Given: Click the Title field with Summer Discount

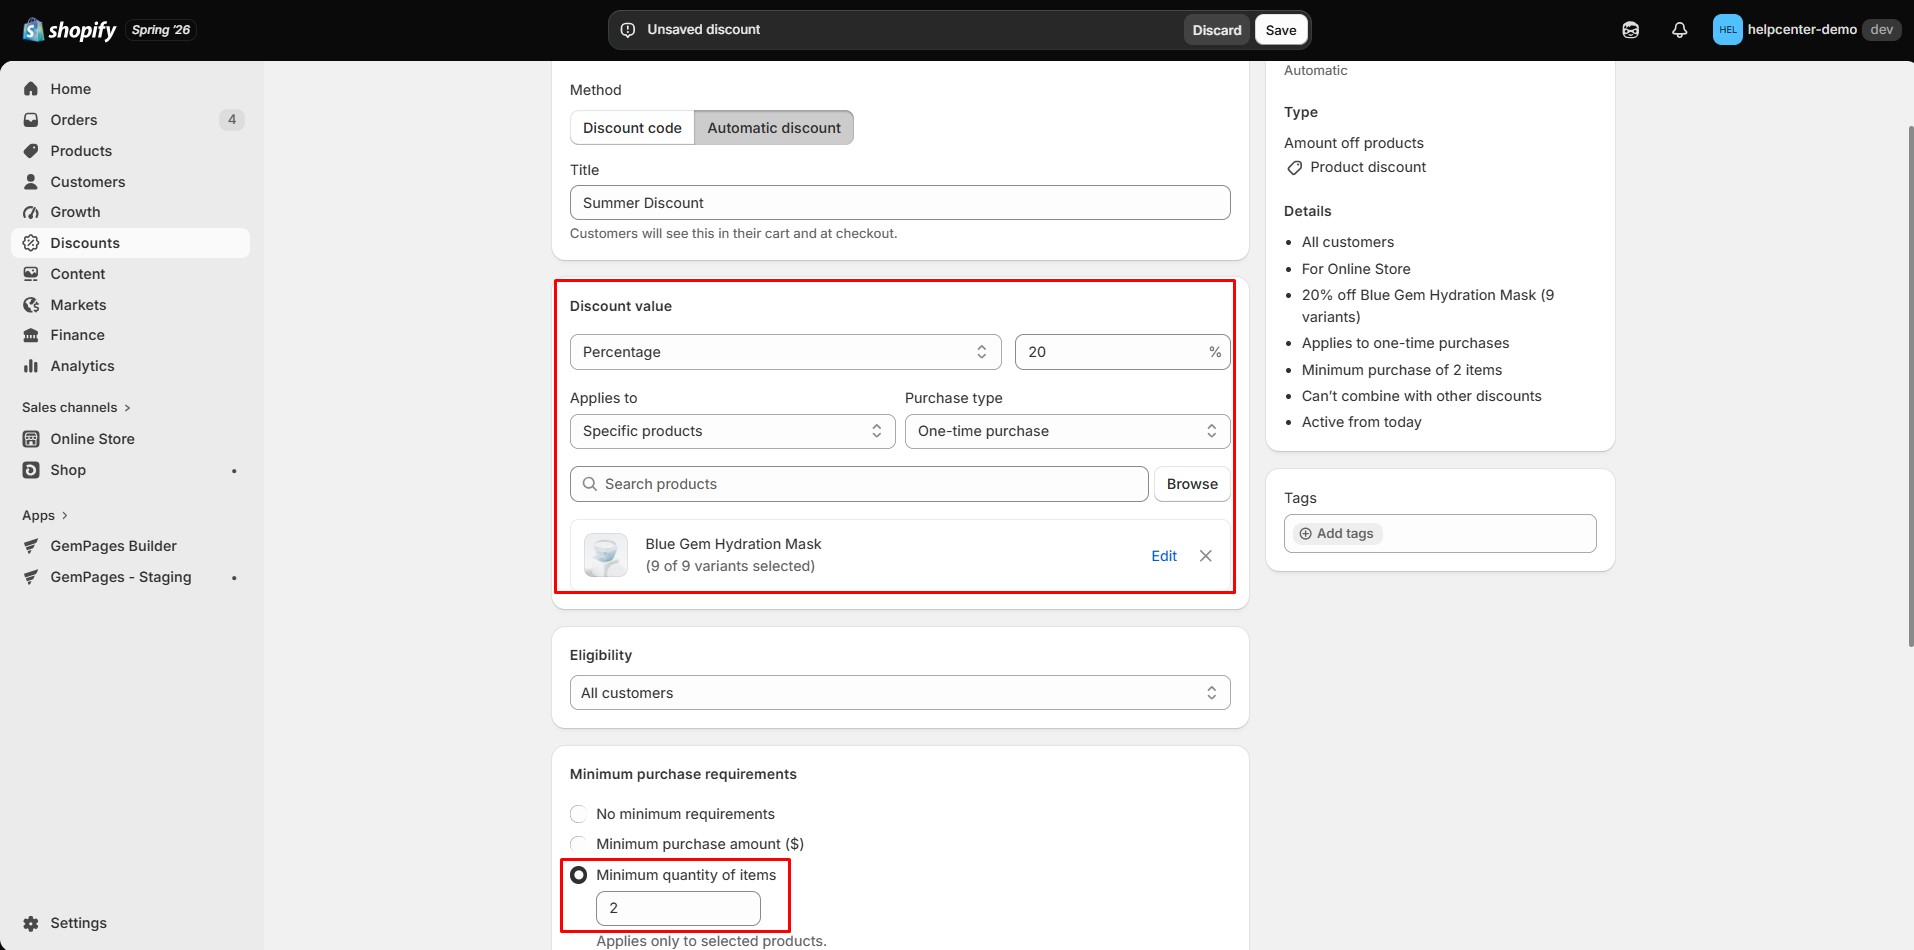Looking at the screenshot, I should (x=900, y=203).
